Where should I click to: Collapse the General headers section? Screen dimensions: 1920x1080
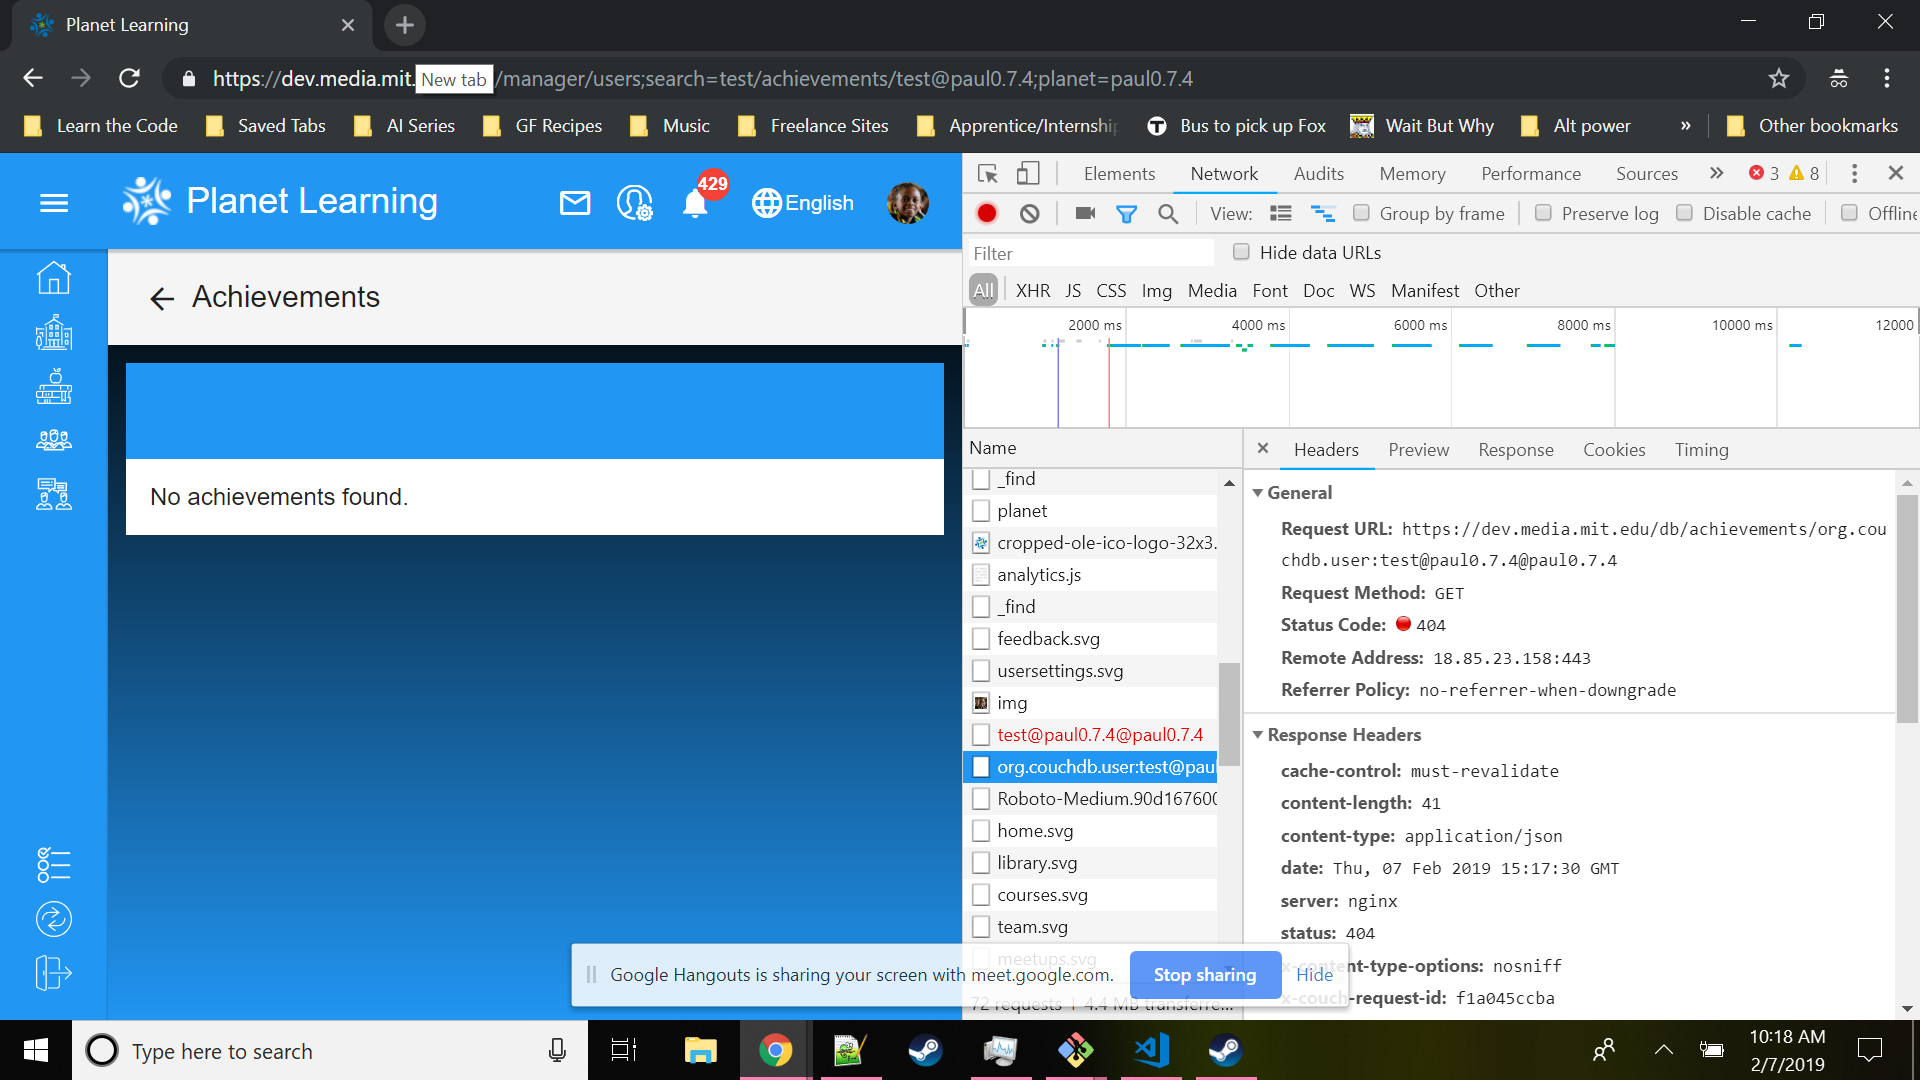click(x=1259, y=492)
